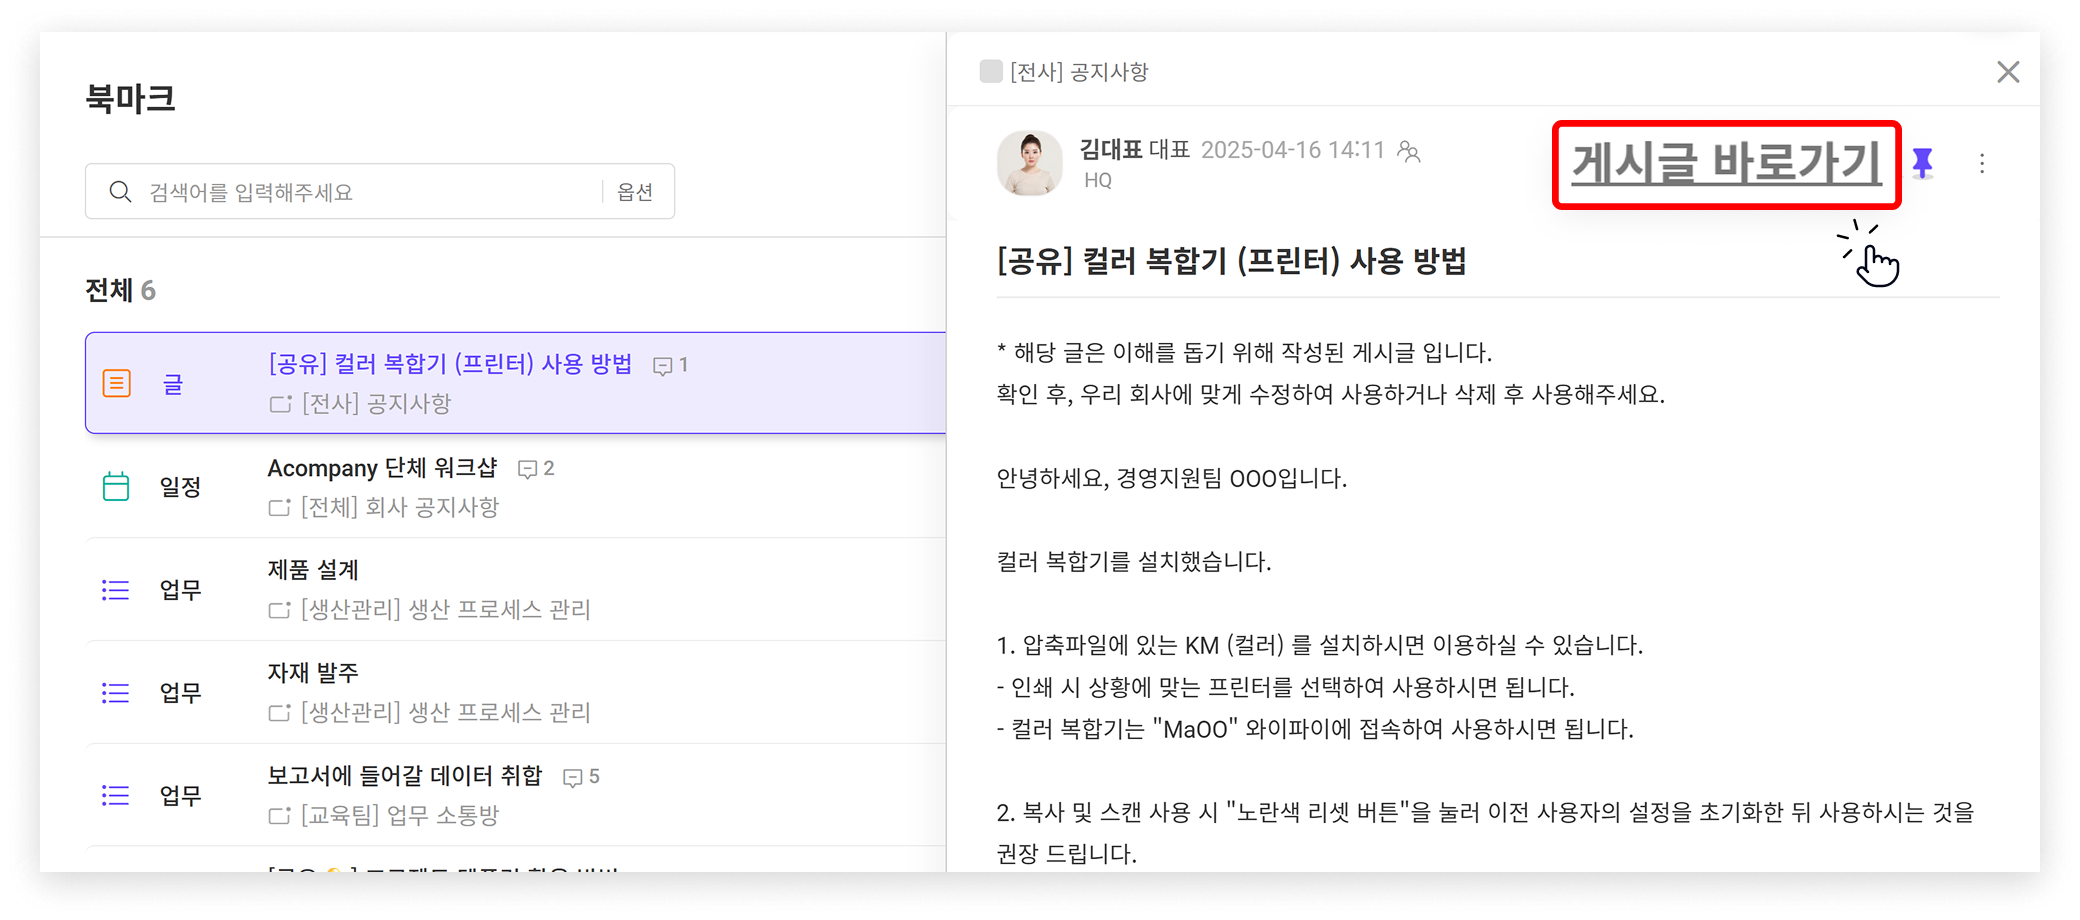Image resolution: width=2080 pixels, height=920 pixels.
Task: Open the 옵션 search options
Action: (635, 192)
